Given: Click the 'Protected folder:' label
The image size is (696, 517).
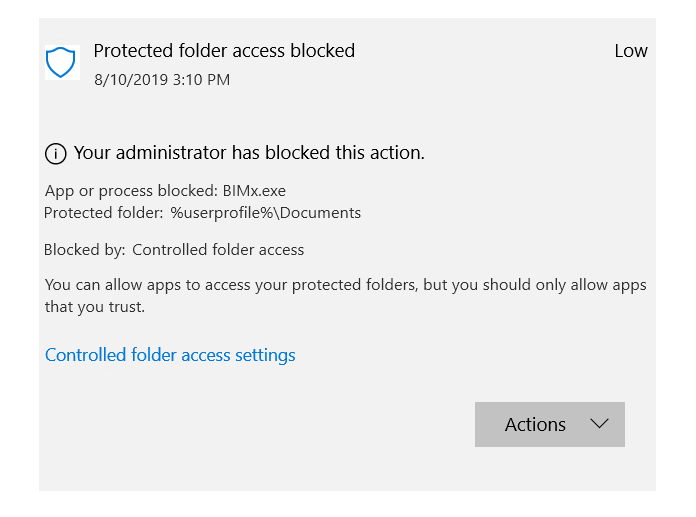Looking at the screenshot, I should click(104, 213).
